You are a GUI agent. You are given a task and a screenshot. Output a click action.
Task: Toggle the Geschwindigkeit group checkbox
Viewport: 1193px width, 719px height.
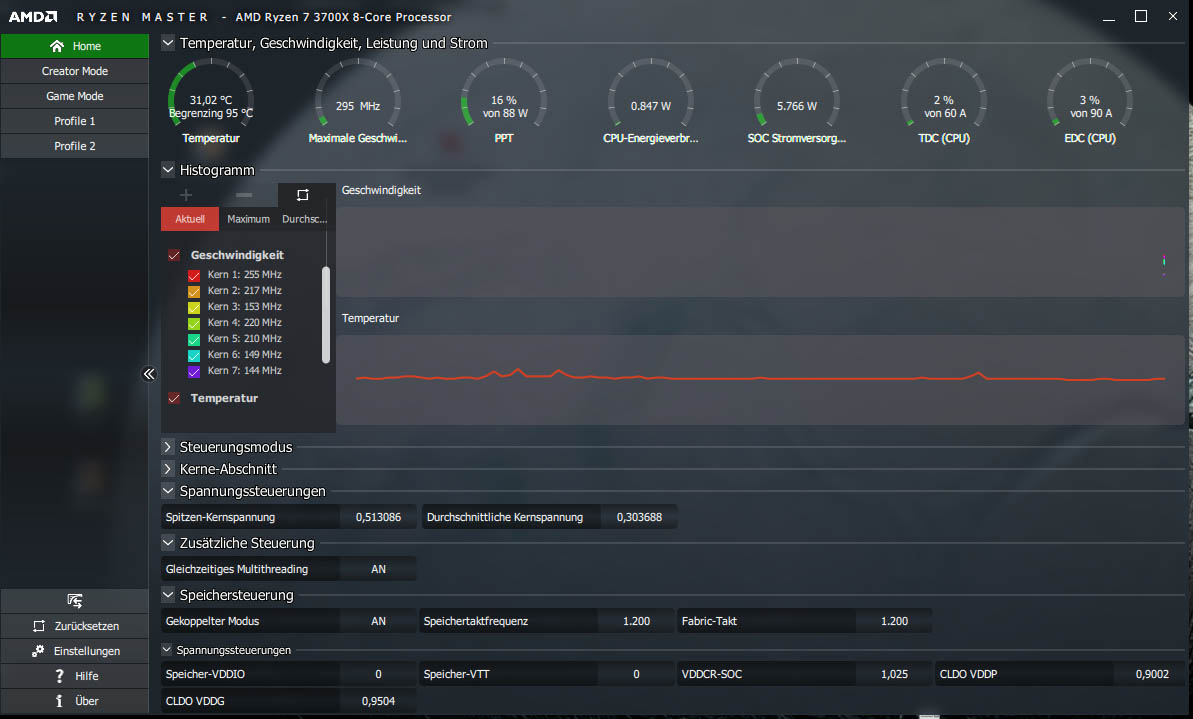174,256
